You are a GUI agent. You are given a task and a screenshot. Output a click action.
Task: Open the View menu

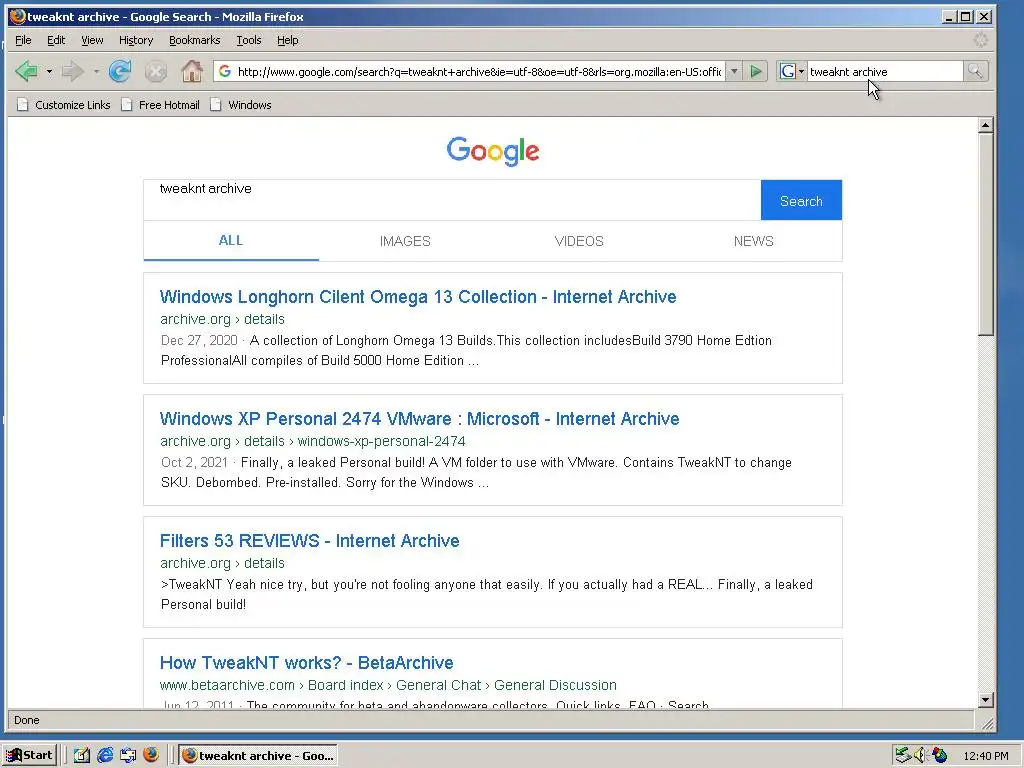pyautogui.click(x=92, y=40)
